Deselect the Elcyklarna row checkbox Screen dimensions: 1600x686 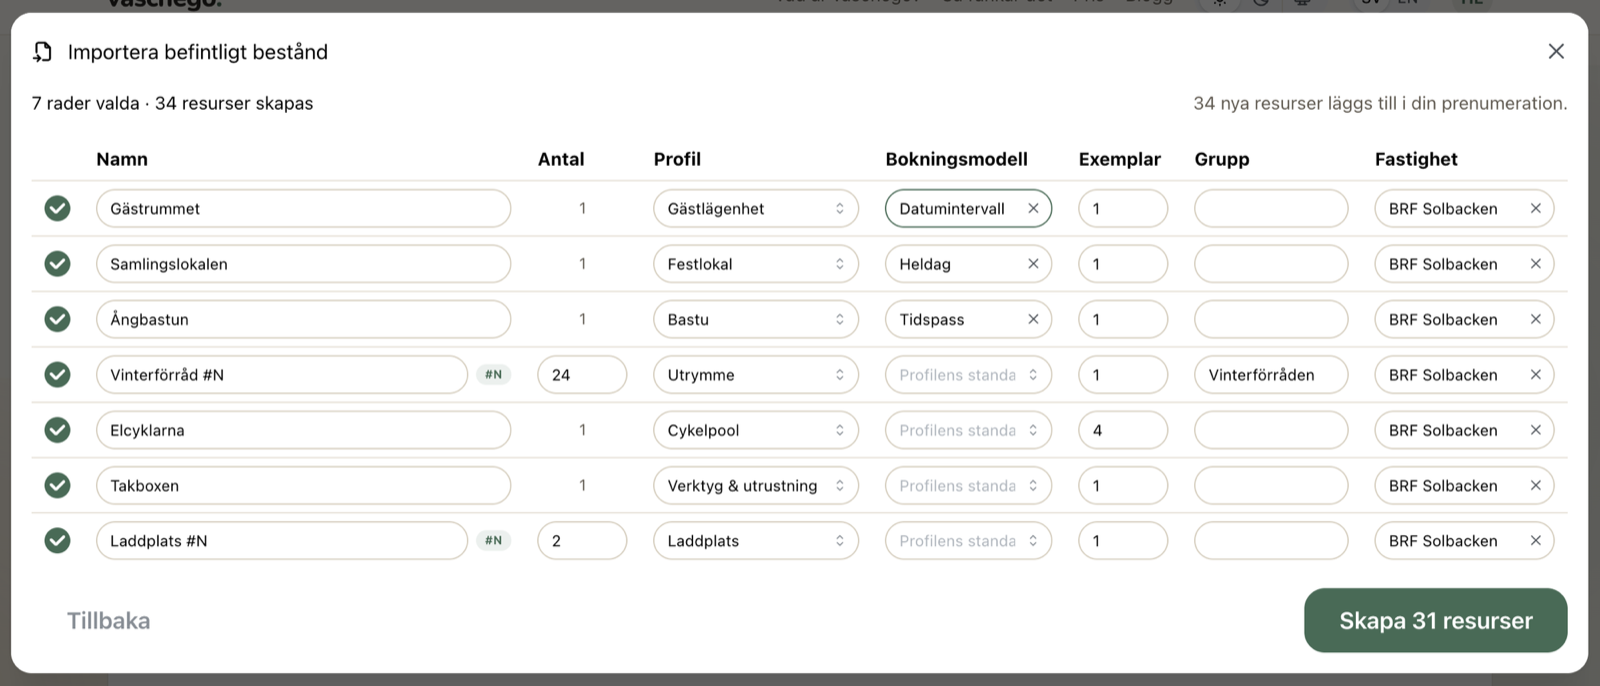click(x=58, y=430)
